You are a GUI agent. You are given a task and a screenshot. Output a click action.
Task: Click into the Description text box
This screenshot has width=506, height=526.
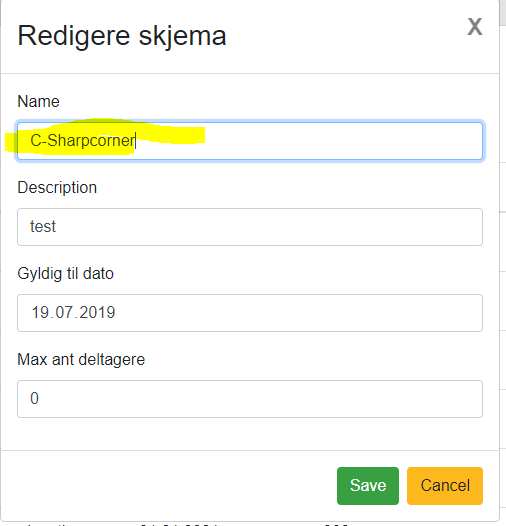click(250, 227)
